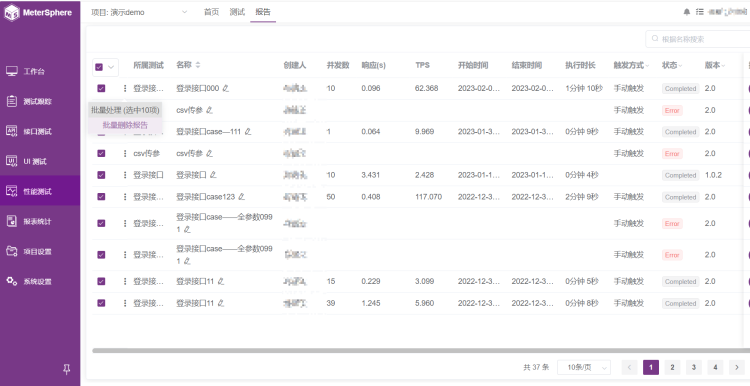Open the UI 测试 sidebar item
750x386 pixels.
tap(40, 162)
